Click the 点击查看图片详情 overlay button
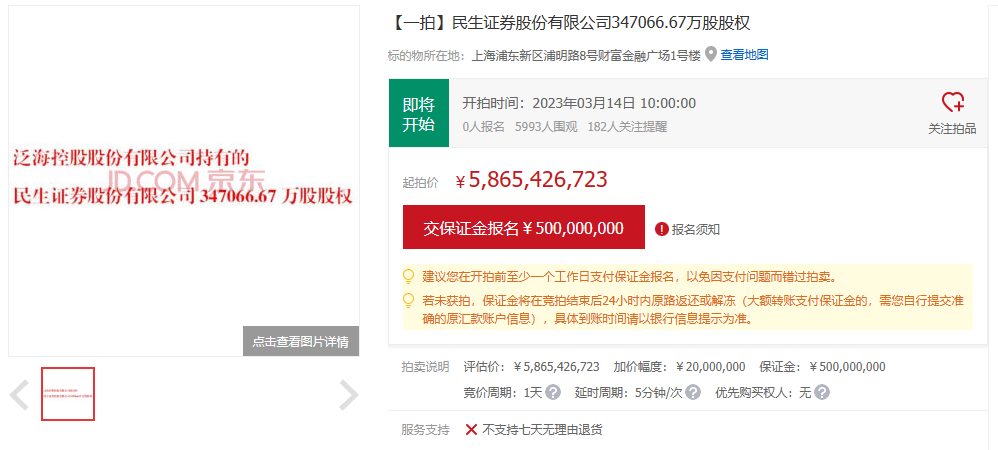The image size is (998, 450). pos(300,341)
